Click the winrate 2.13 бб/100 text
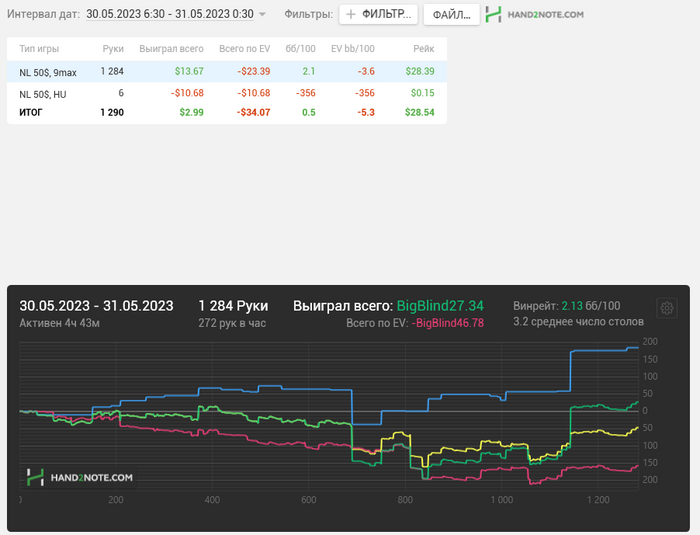 pyautogui.click(x=591, y=306)
